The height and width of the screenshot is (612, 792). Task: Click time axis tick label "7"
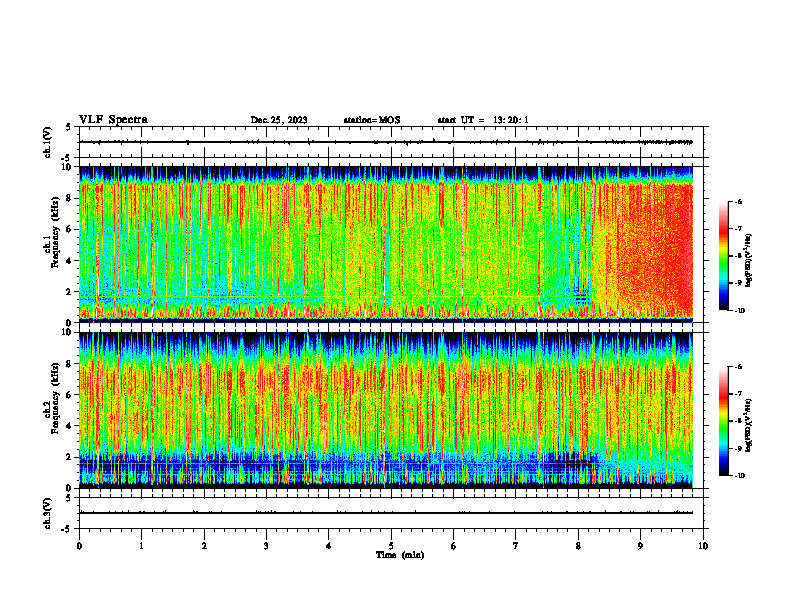click(516, 546)
